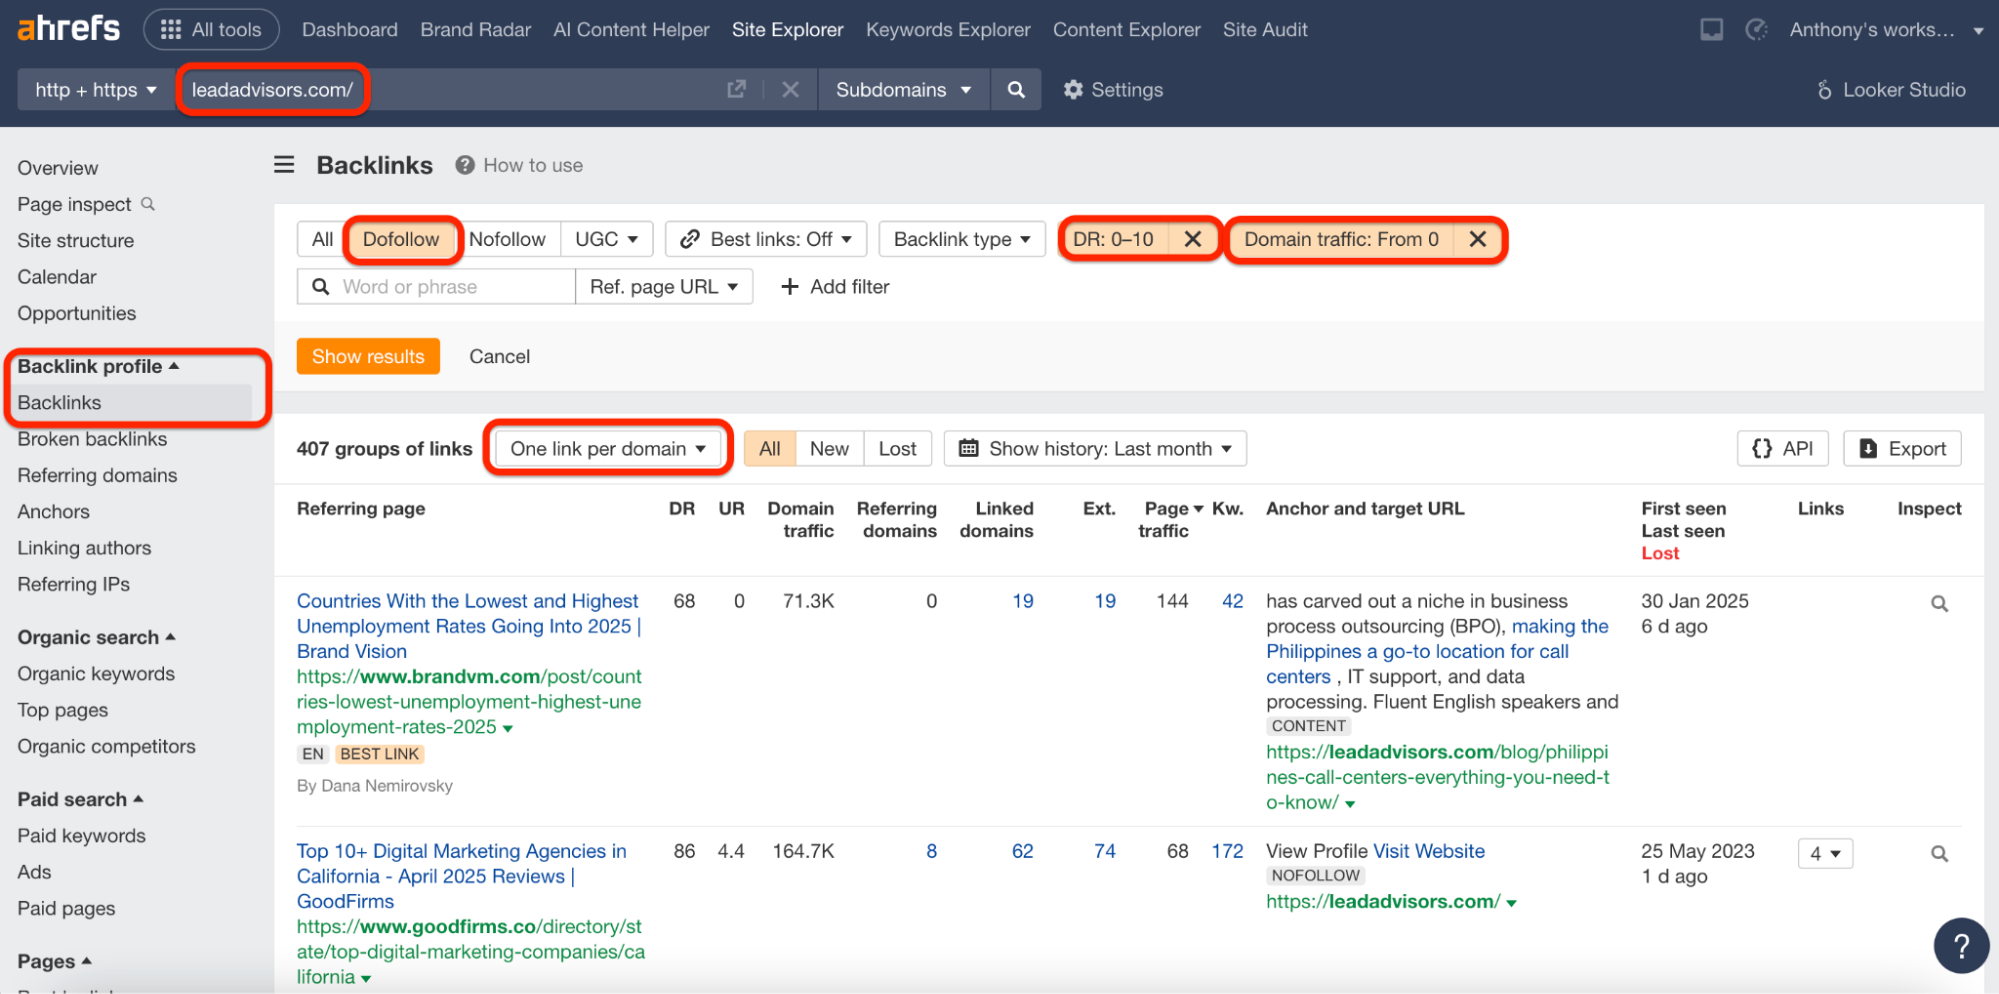Inspect the brandvm.com backlink row

point(1939,604)
